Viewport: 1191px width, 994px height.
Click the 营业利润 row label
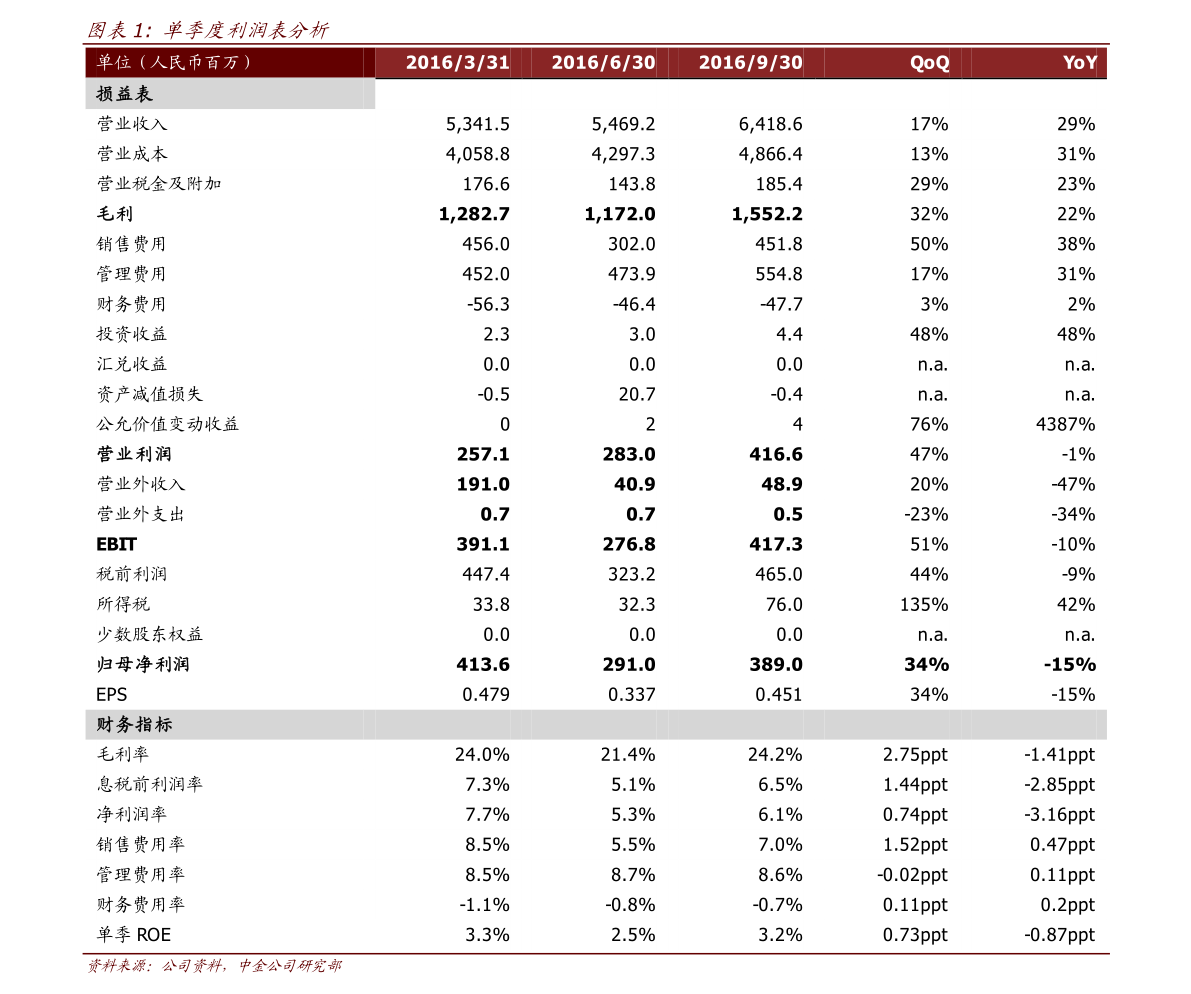(134, 454)
